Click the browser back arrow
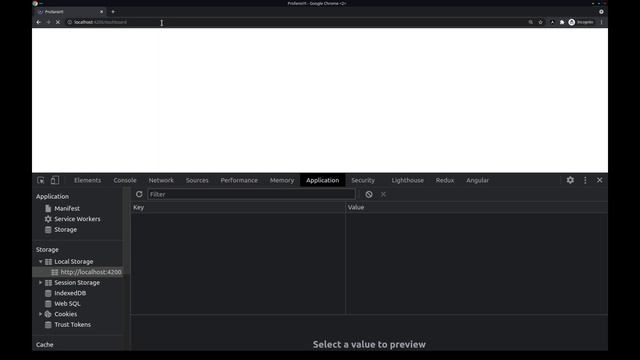This screenshot has width=640, height=360. (38, 22)
